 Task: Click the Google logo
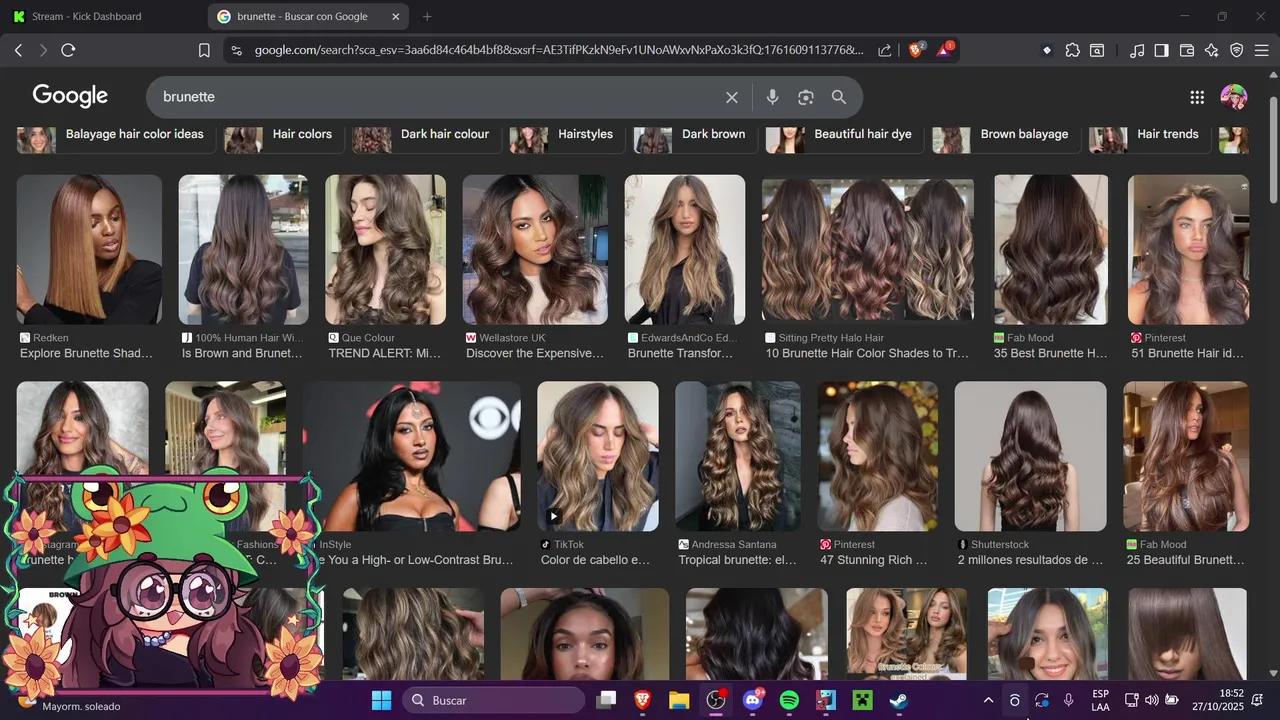click(x=70, y=96)
